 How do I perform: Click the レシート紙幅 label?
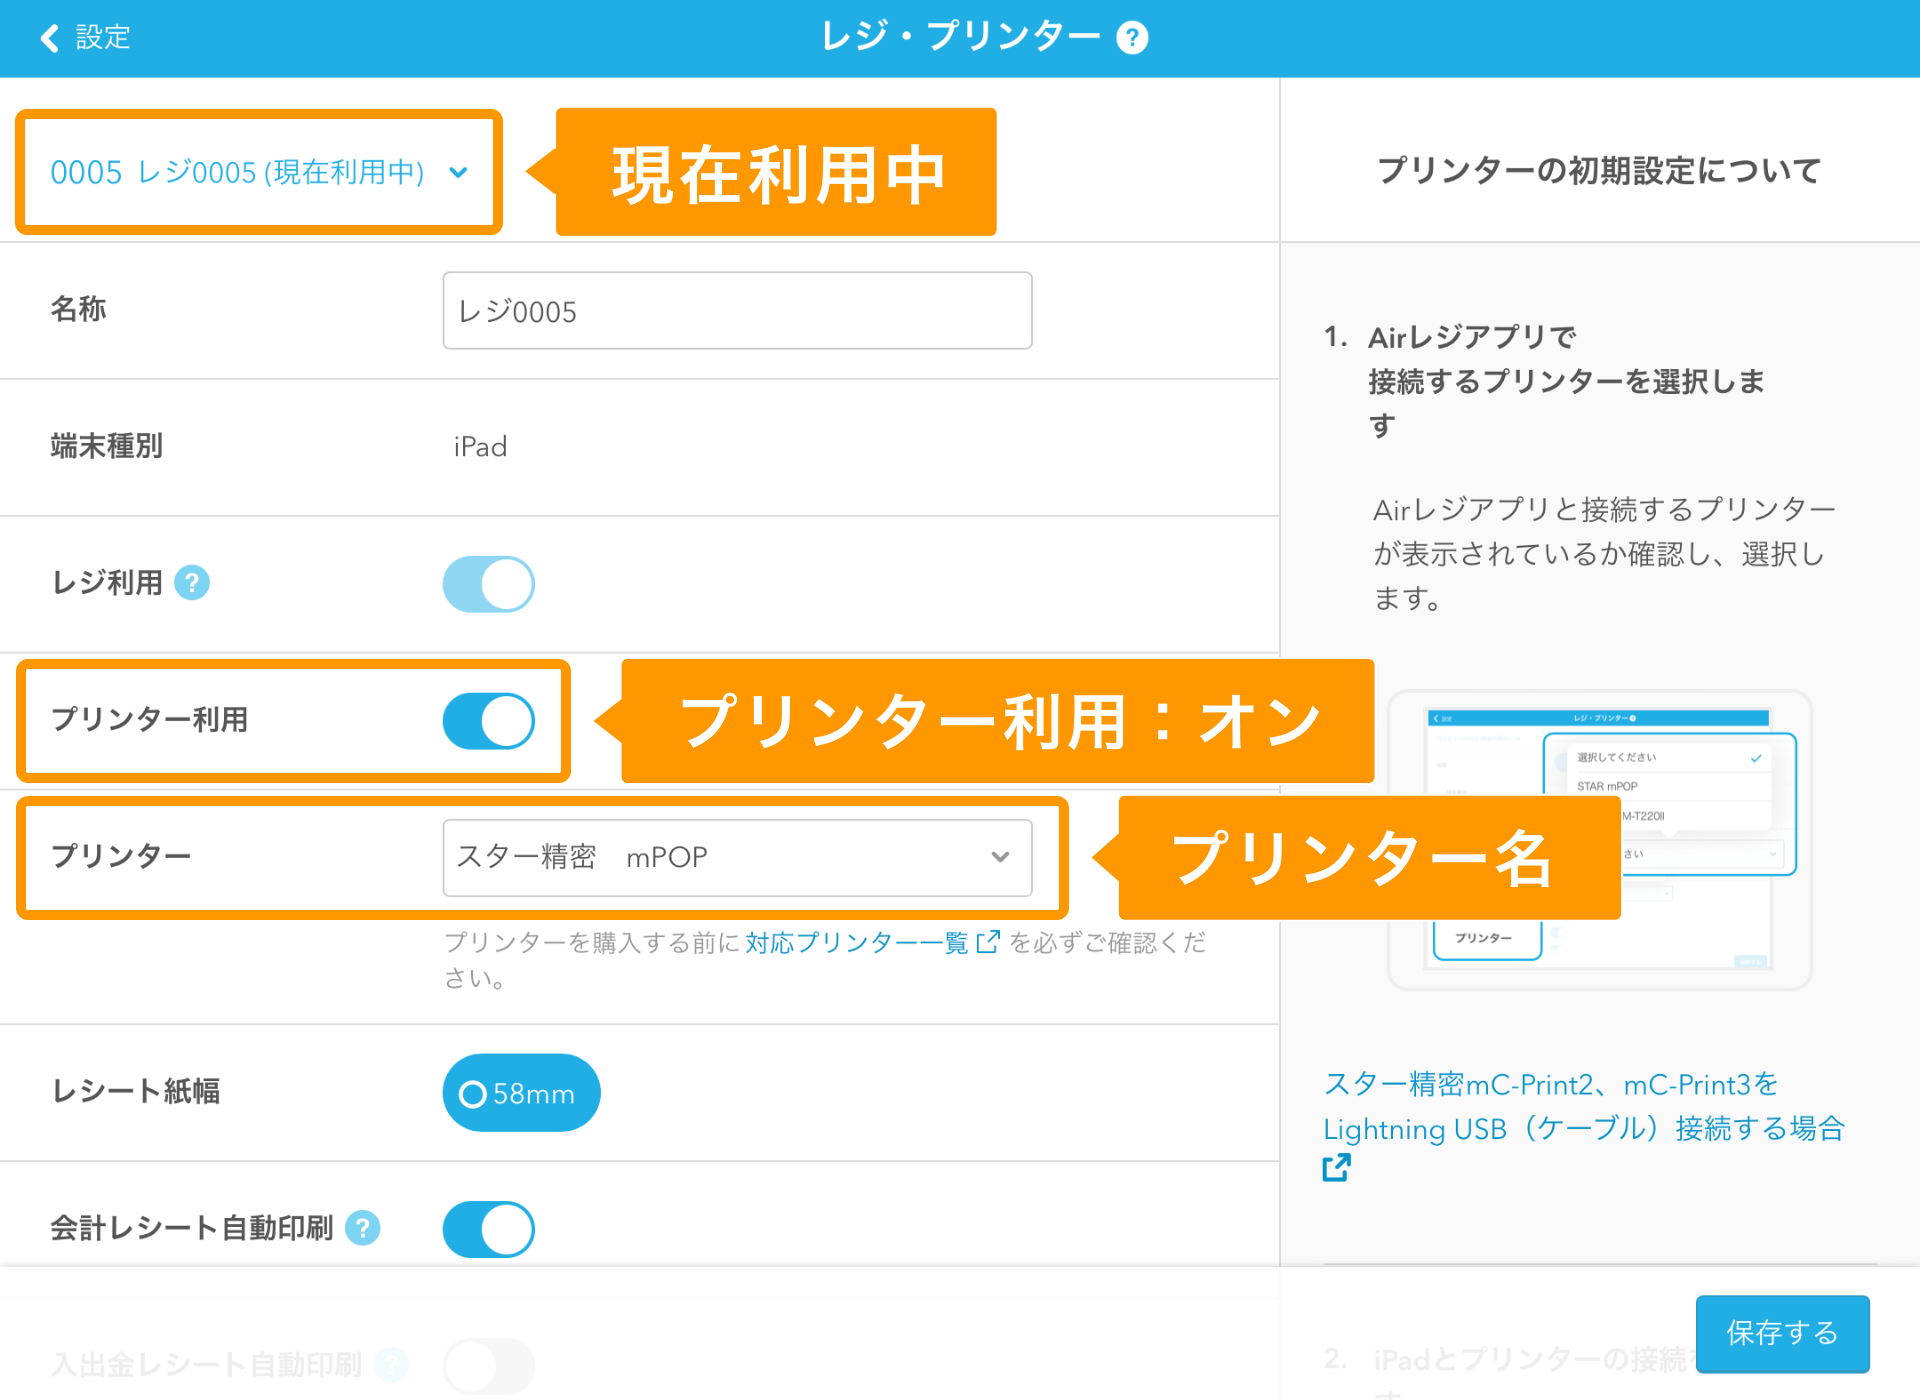click(x=135, y=1091)
